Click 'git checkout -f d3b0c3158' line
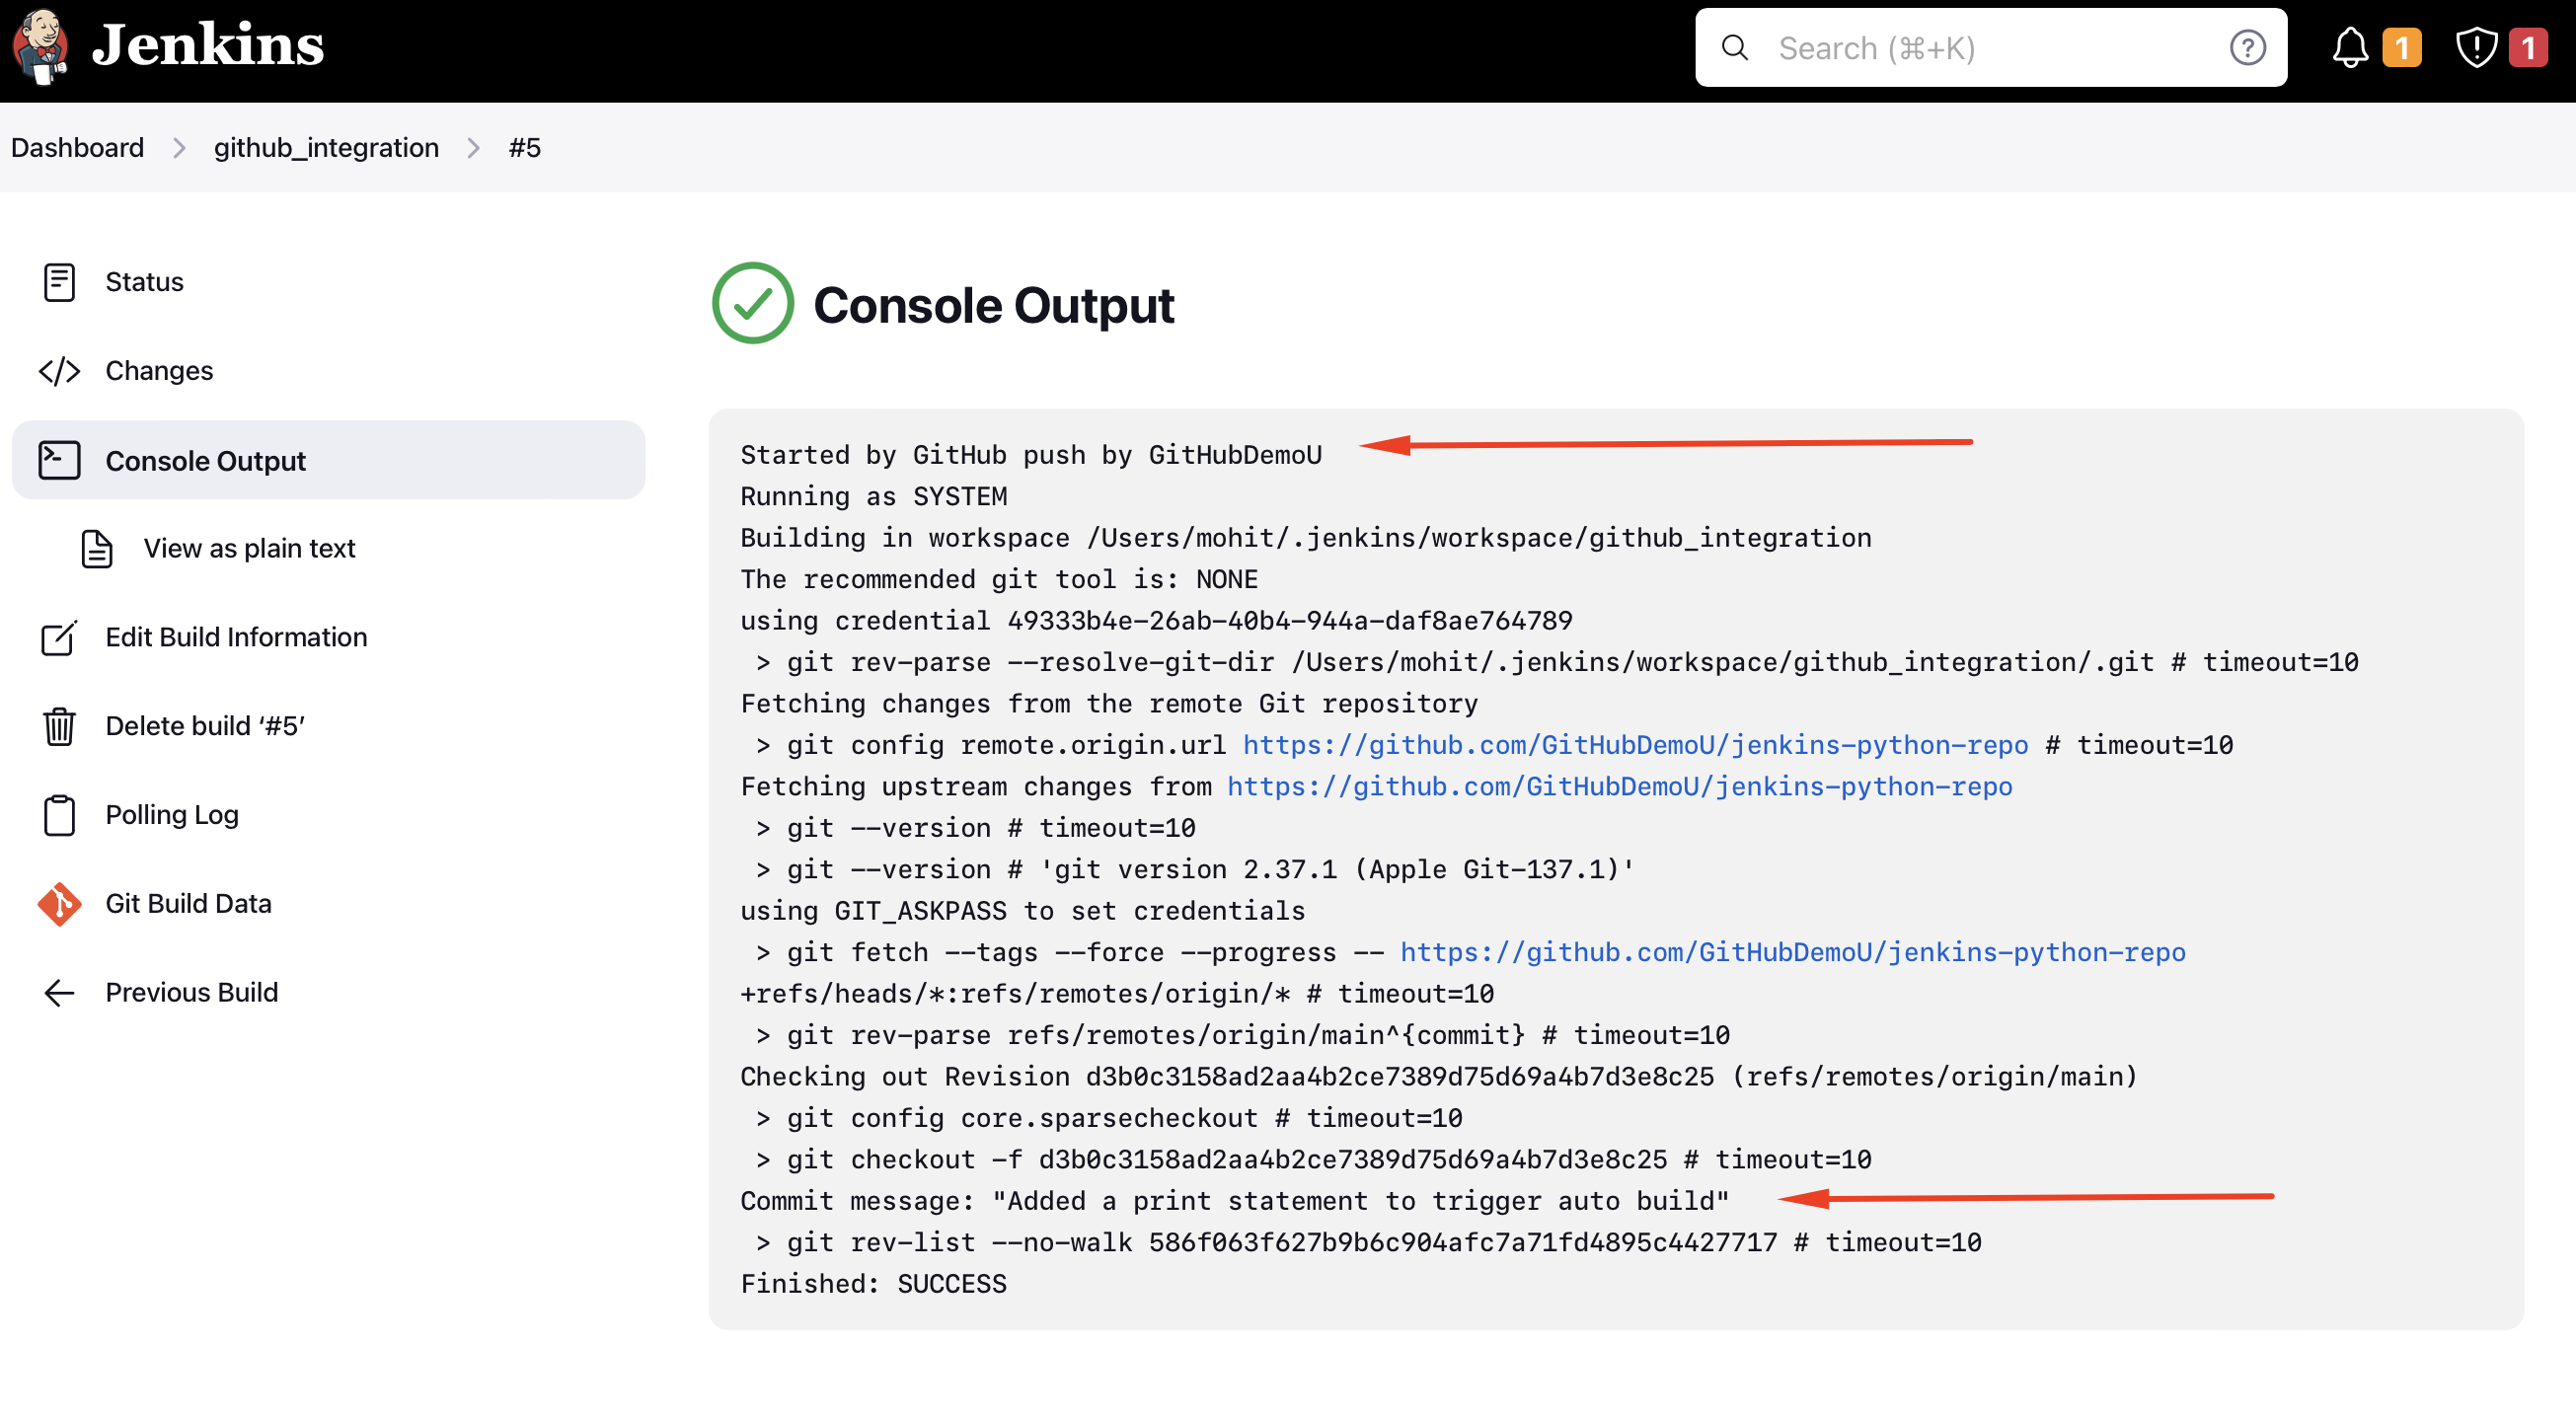Viewport: 2576px width, 1421px height. (1314, 1159)
